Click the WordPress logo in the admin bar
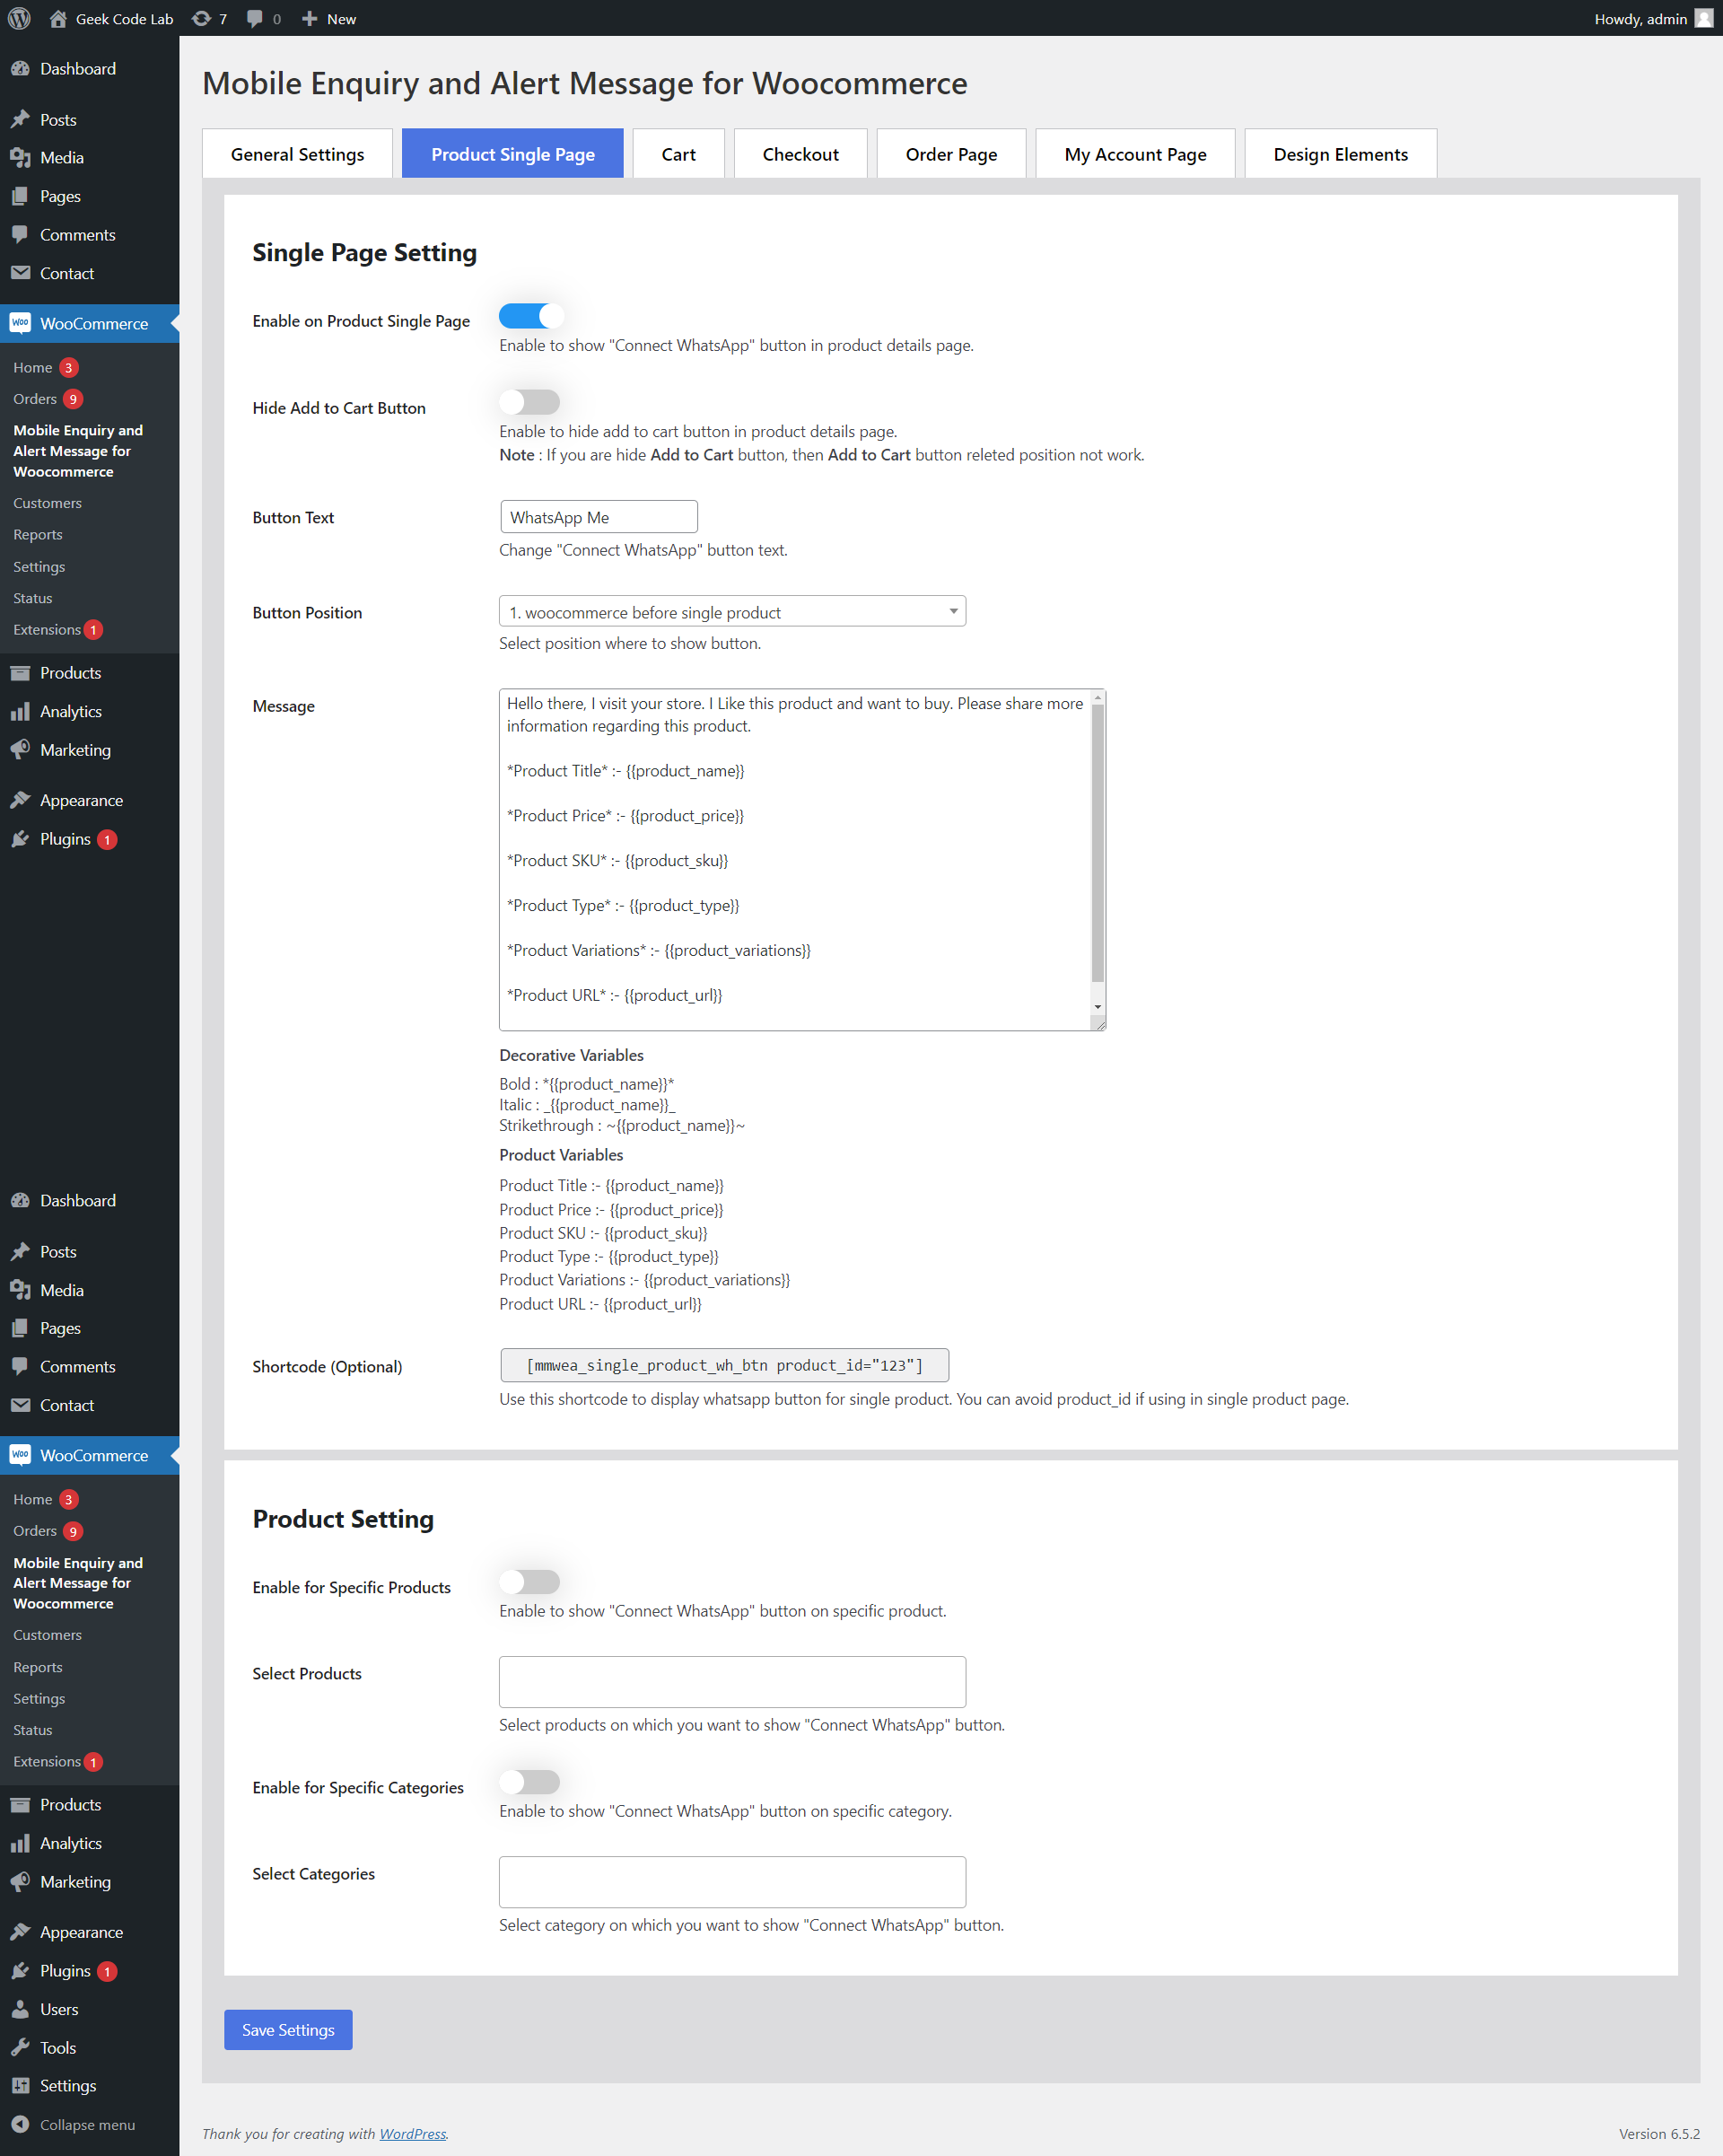 pyautogui.click(x=19, y=18)
